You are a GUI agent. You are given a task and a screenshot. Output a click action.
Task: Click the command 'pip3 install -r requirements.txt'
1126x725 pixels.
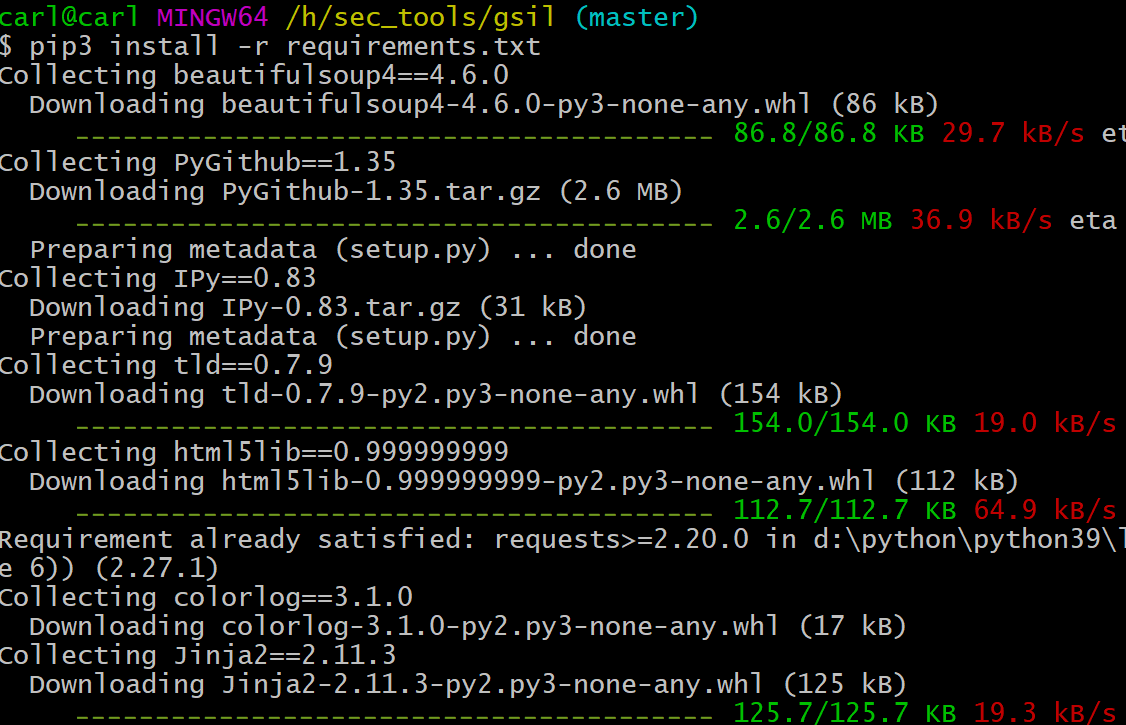coord(285,47)
